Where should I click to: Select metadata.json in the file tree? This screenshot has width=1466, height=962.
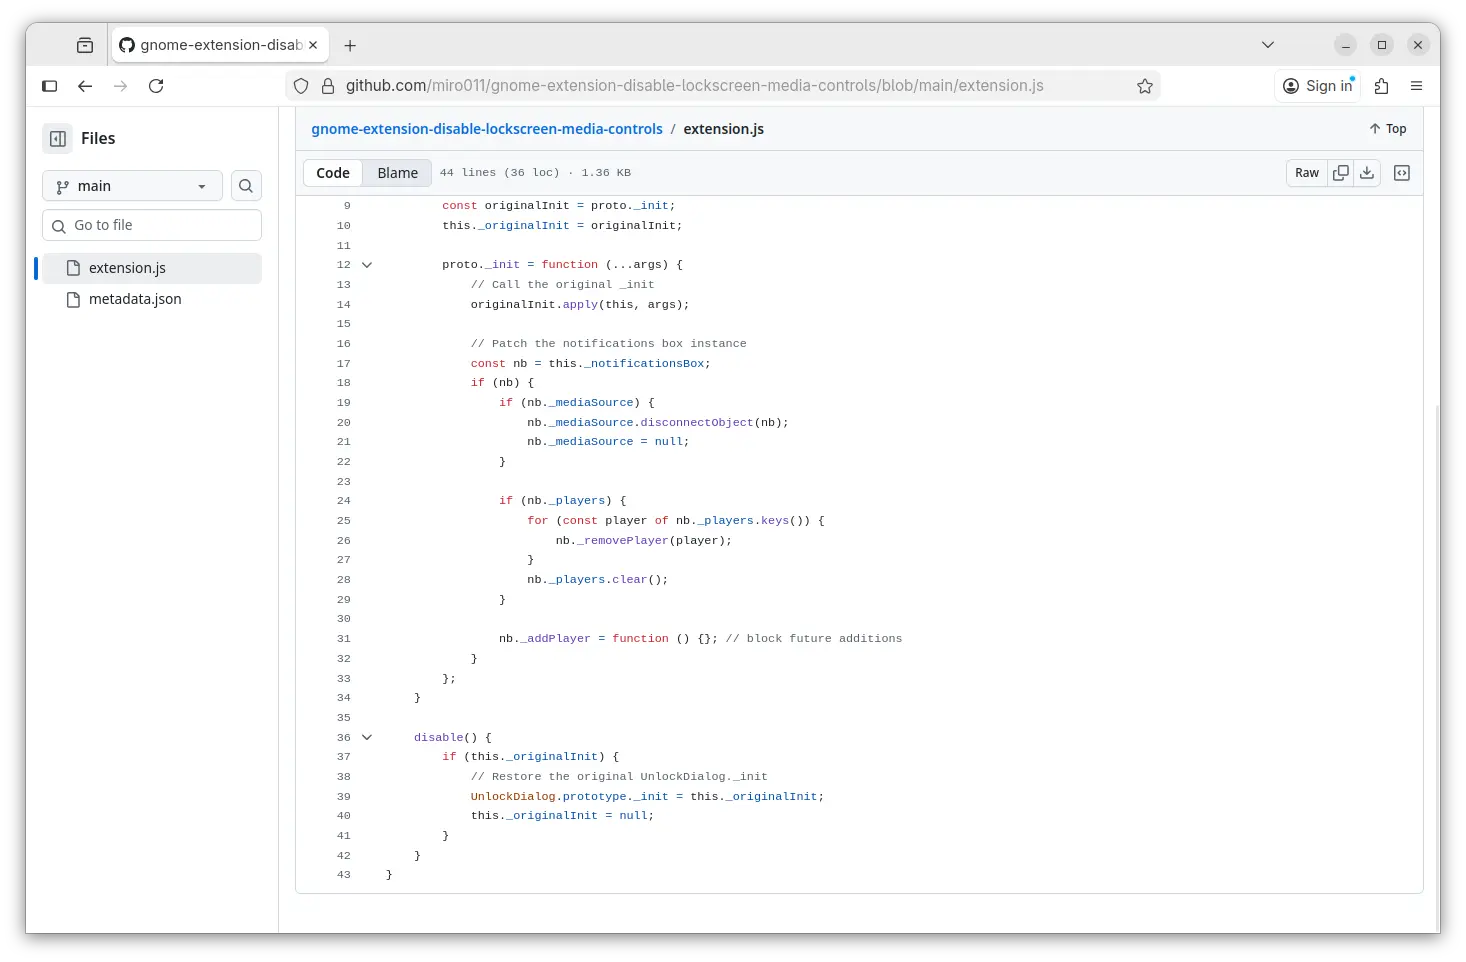point(135,299)
